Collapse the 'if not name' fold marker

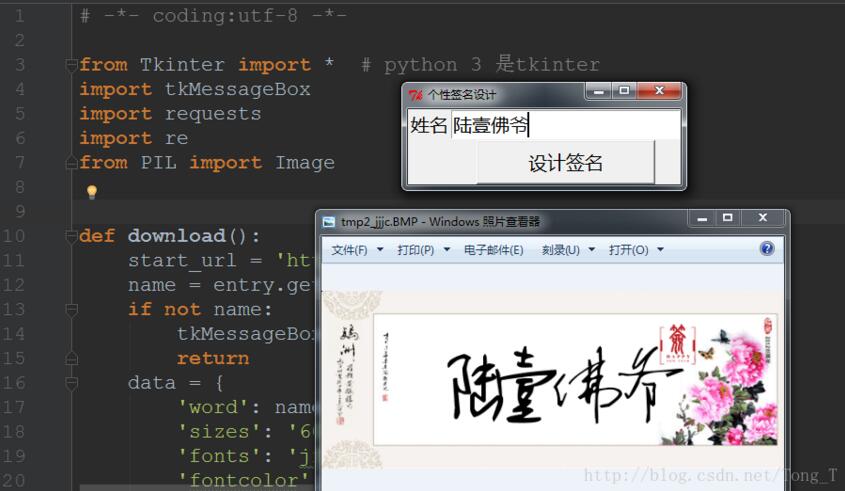click(x=71, y=309)
